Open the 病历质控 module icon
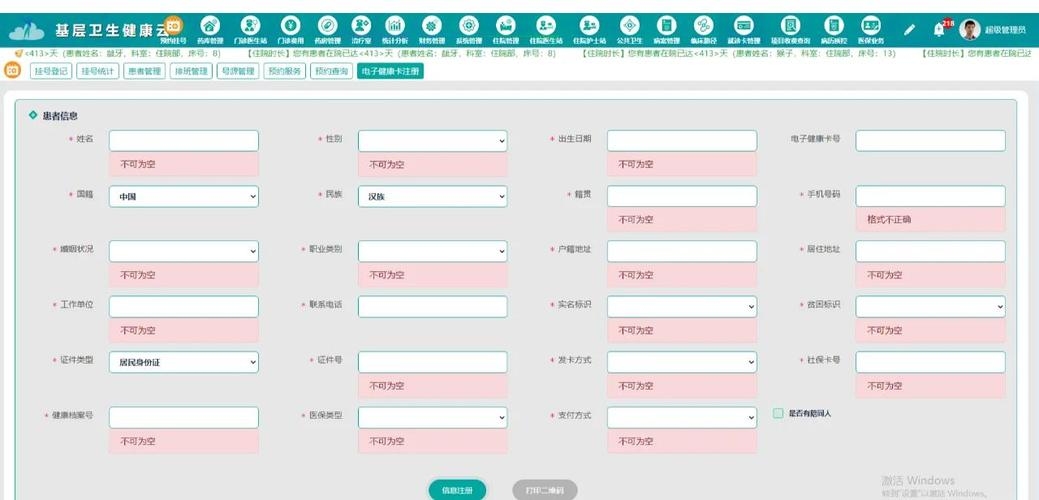The height and width of the screenshot is (500, 1039). [834, 26]
